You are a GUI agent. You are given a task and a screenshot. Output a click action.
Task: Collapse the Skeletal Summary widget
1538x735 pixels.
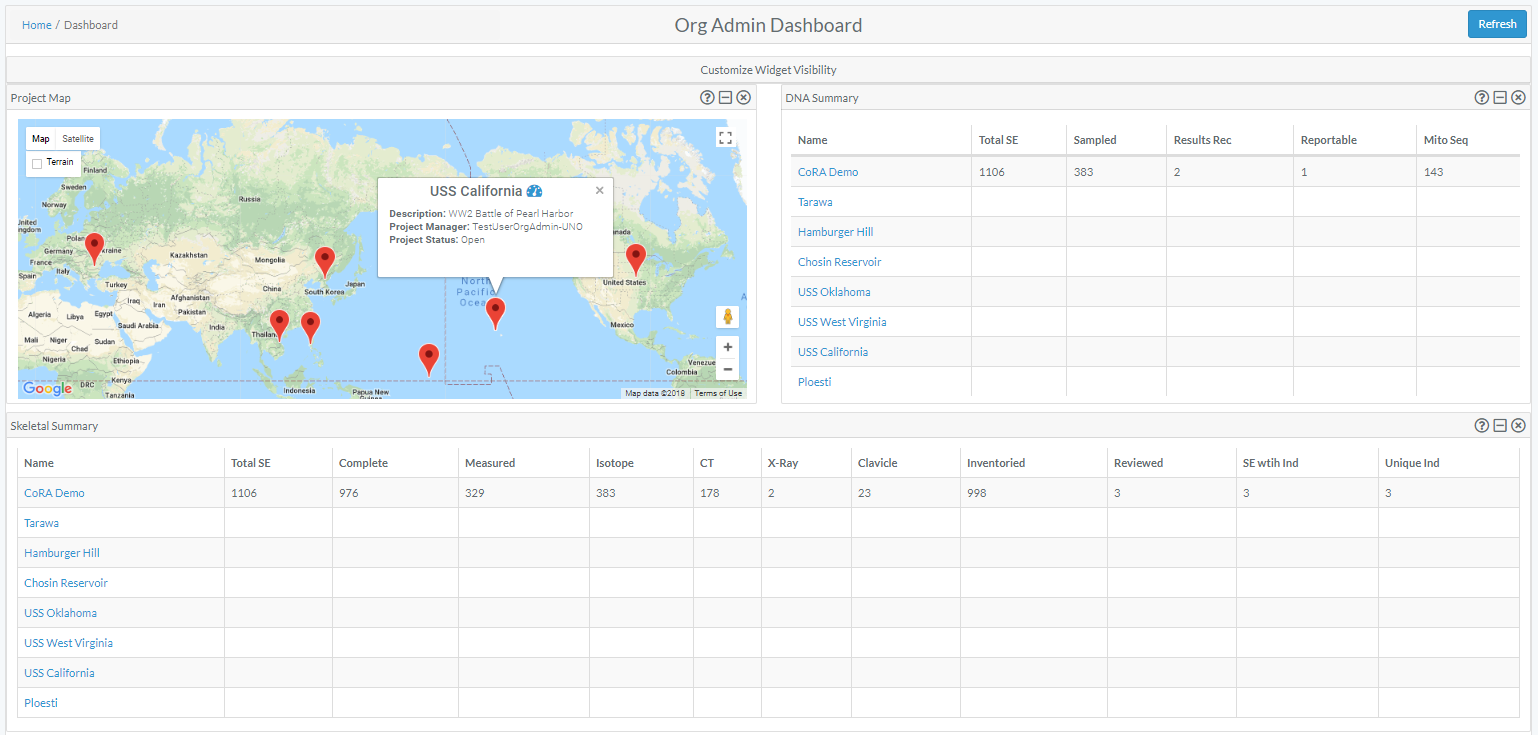point(1500,426)
